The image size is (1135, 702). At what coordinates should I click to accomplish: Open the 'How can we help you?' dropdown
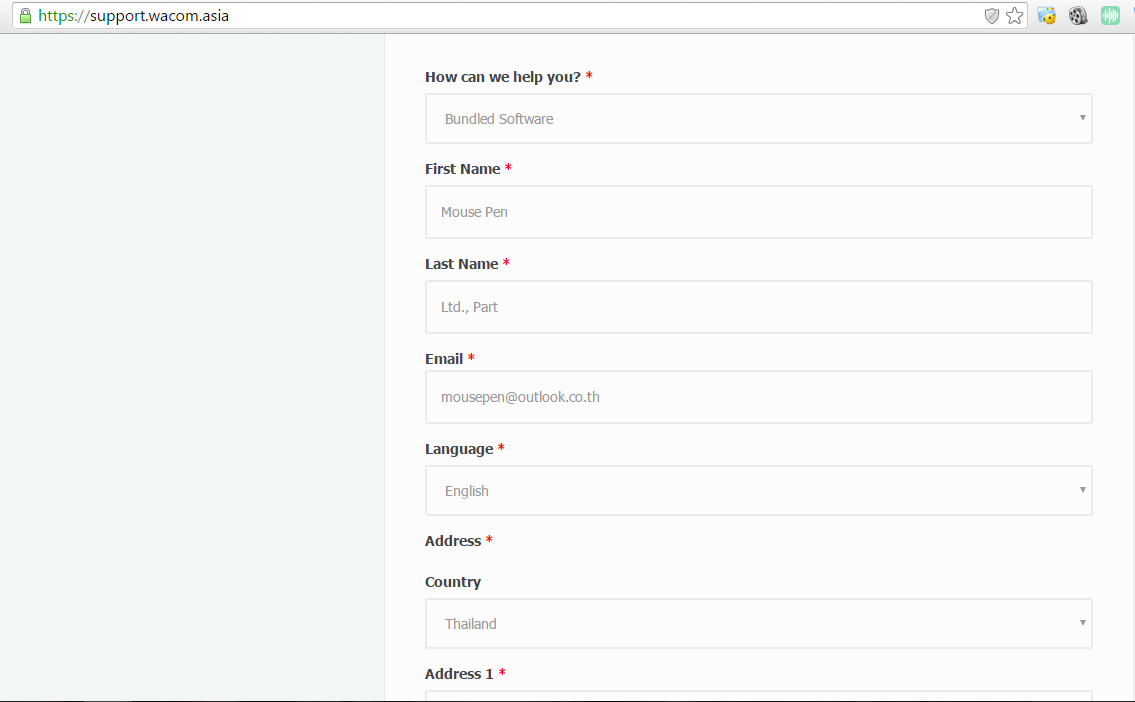[759, 119]
